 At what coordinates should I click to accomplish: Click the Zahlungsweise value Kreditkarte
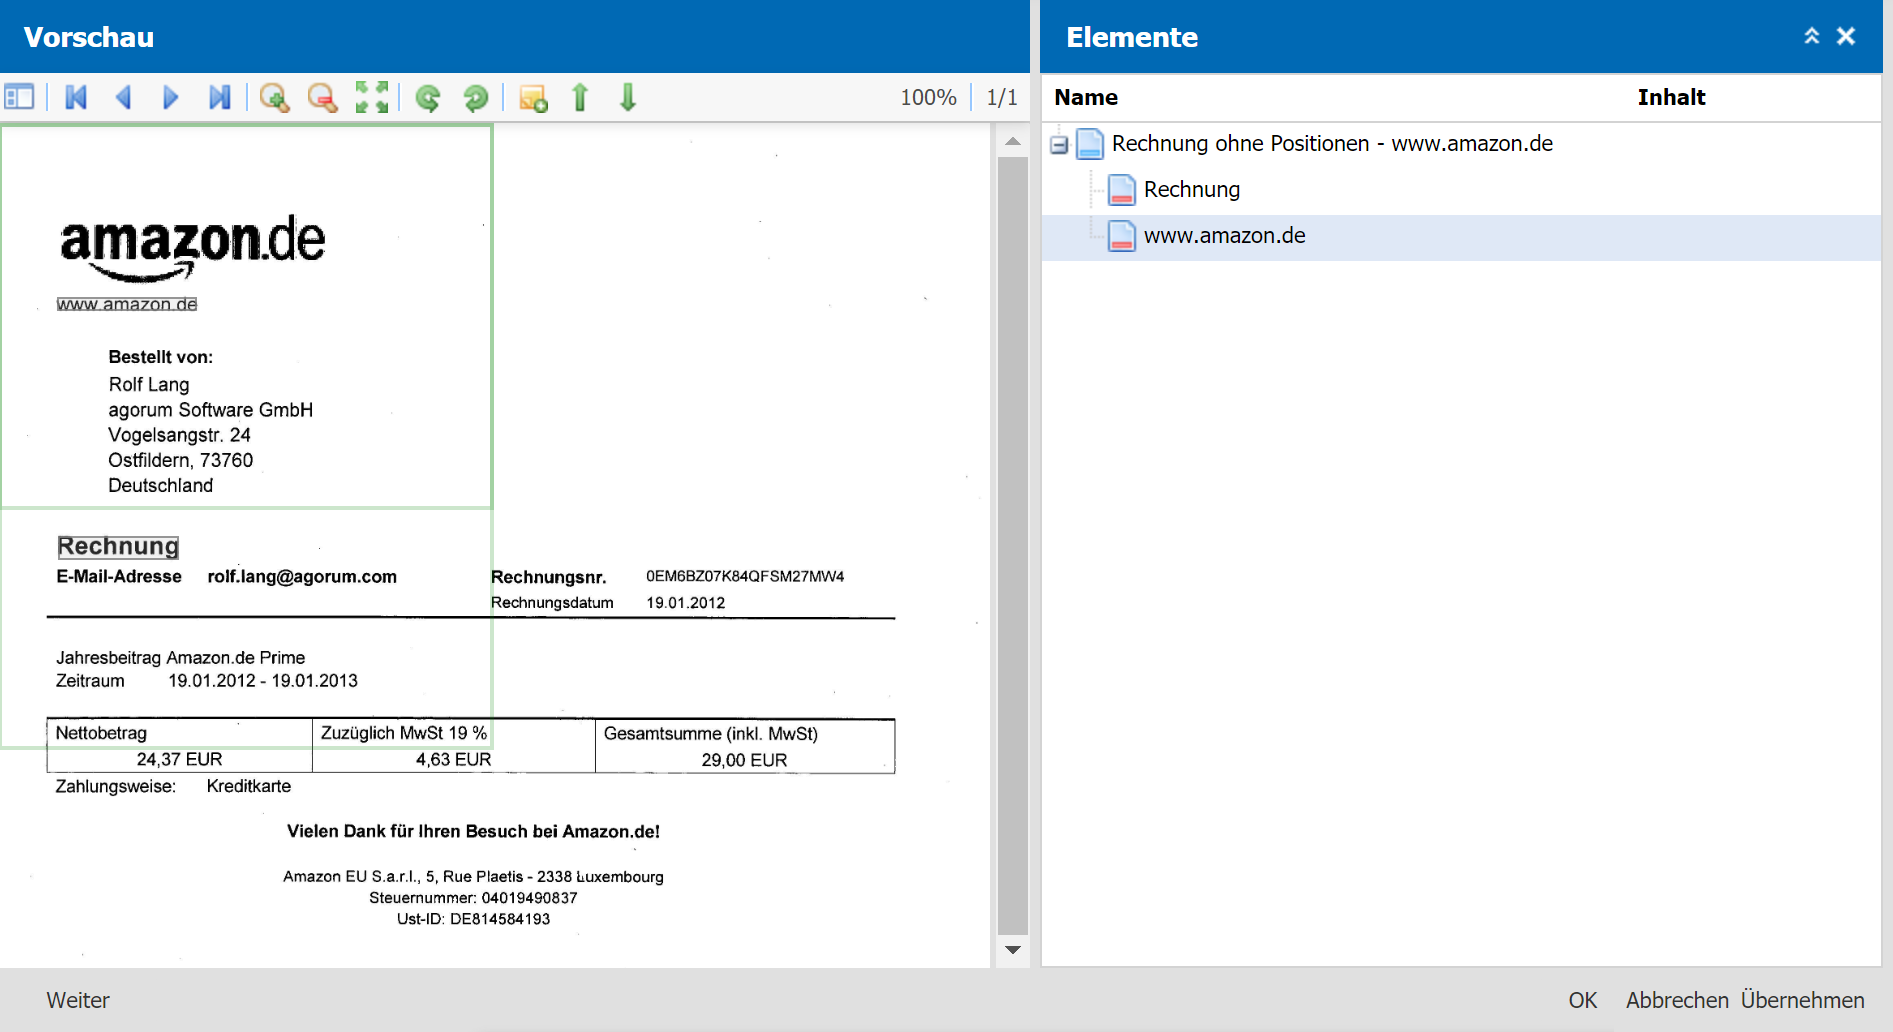pos(249,786)
